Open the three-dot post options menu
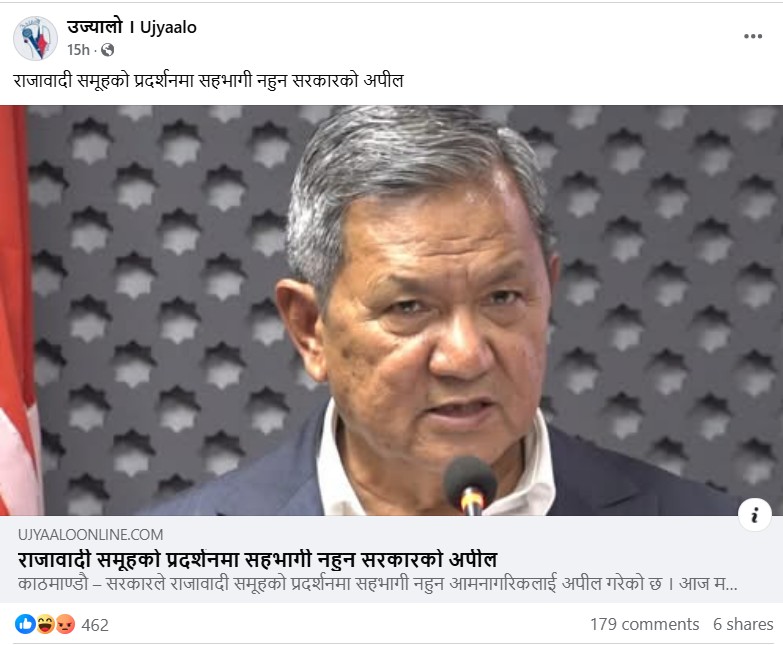The image size is (783, 645). (x=753, y=36)
